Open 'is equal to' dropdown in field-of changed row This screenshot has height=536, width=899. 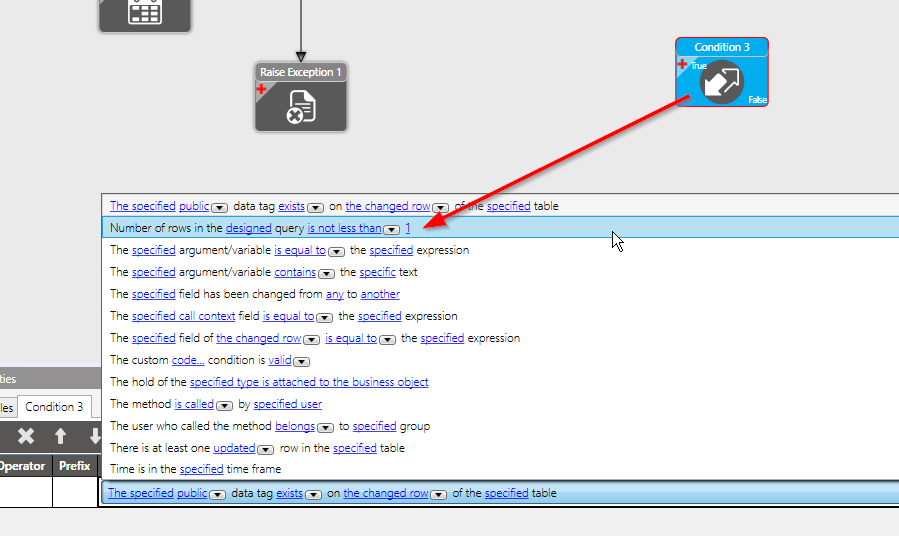388,339
